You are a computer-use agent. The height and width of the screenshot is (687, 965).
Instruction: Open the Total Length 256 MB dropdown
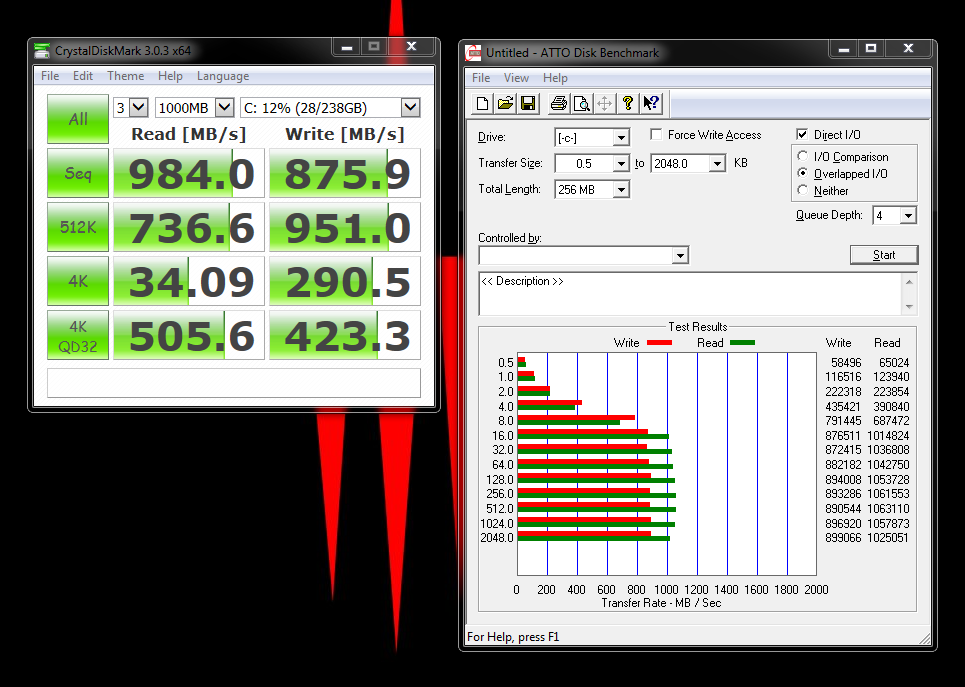click(621, 190)
